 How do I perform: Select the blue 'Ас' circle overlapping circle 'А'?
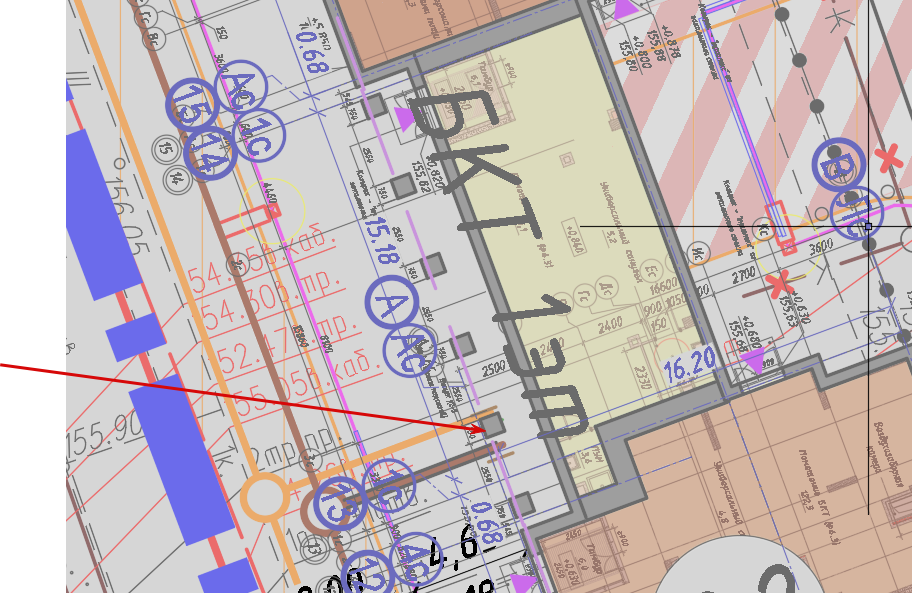coord(411,351)
